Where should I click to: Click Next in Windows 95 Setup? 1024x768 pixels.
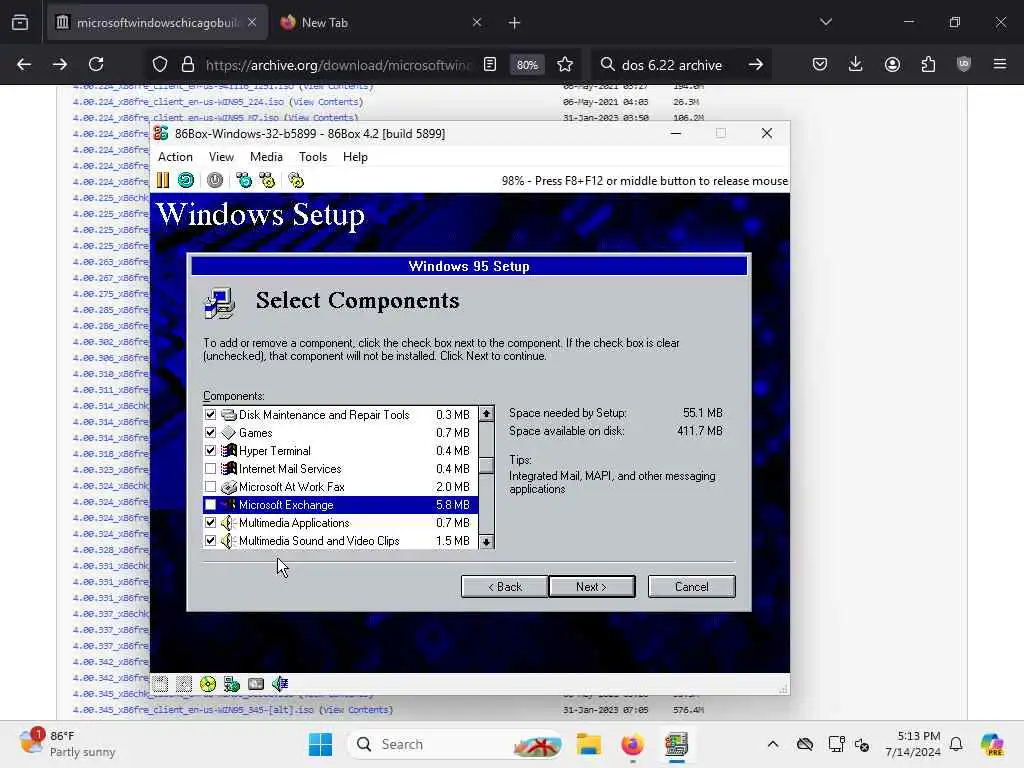(x=592, y=586)
